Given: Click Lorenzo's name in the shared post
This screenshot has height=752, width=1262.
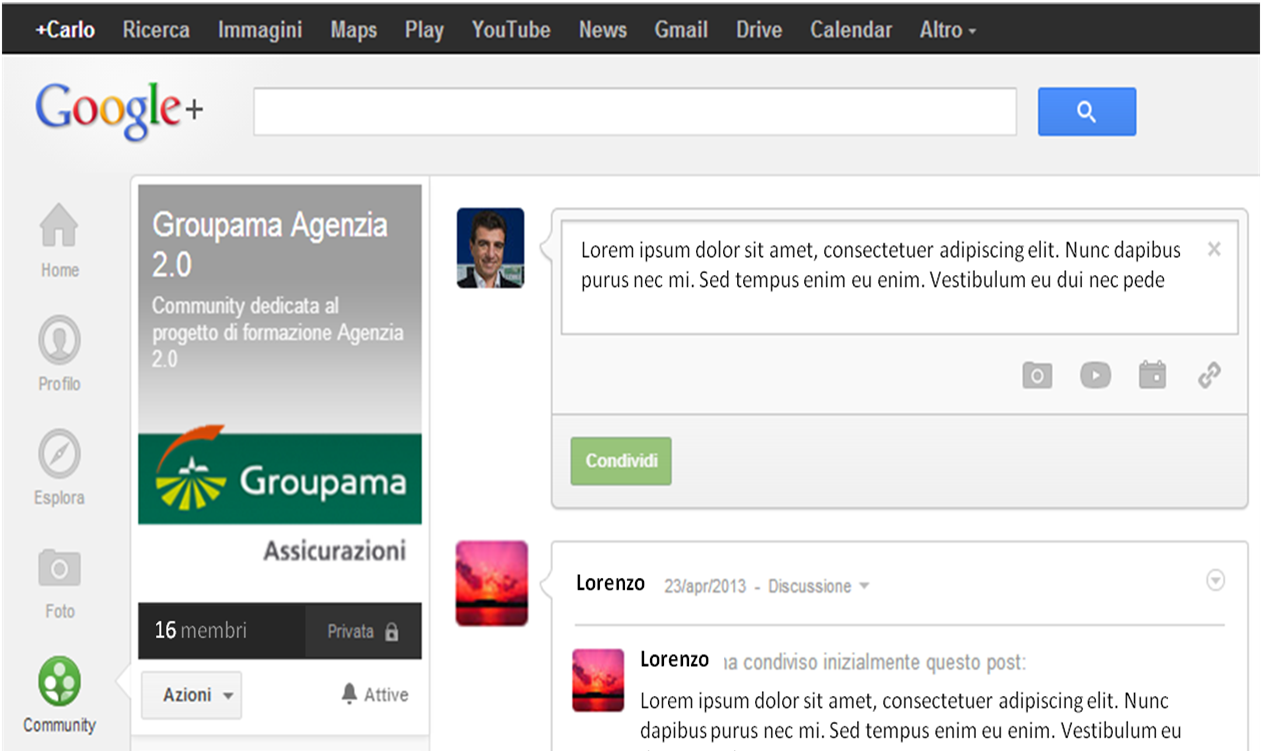Looking at the screenshot, I should pos(674,660).
